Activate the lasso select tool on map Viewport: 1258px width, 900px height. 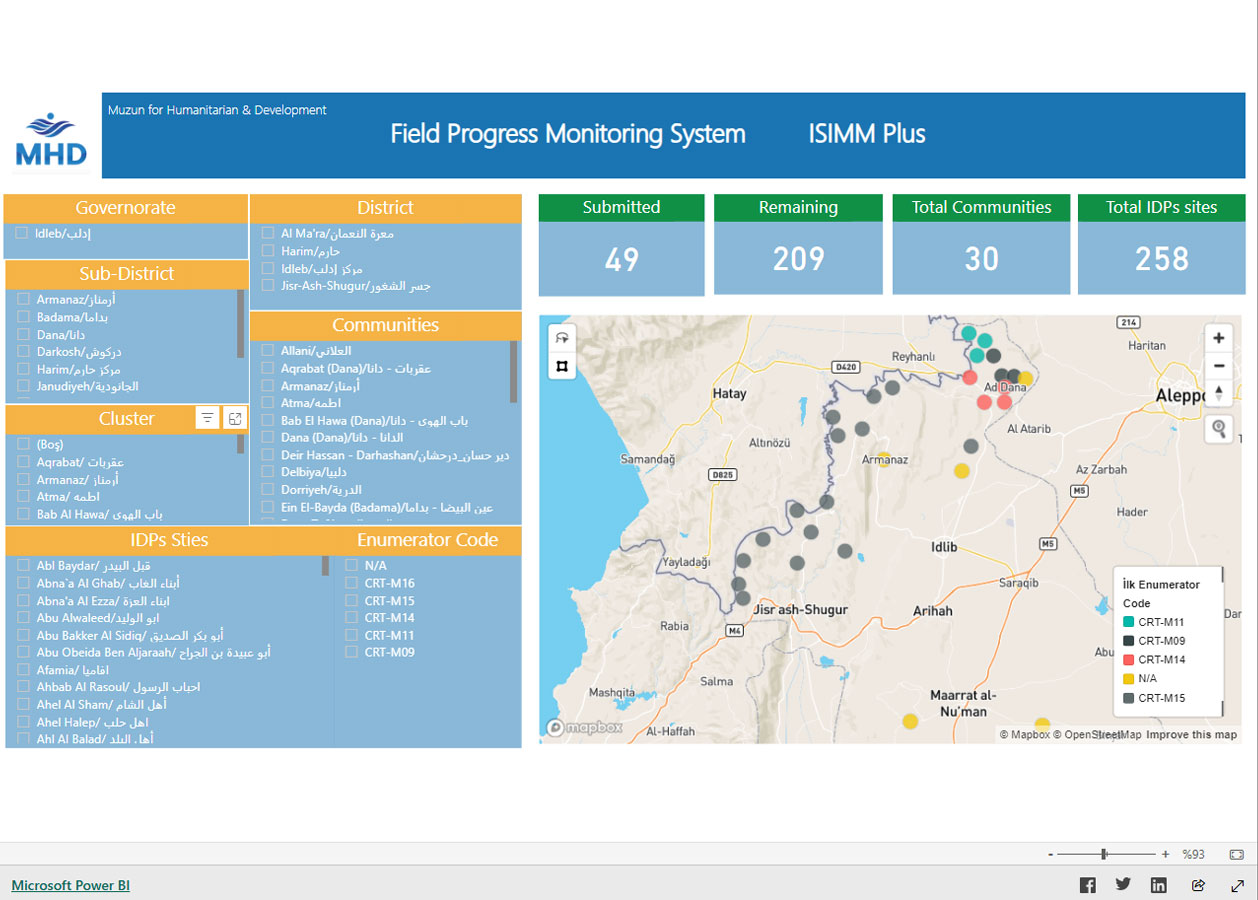(x=562, y=338)
